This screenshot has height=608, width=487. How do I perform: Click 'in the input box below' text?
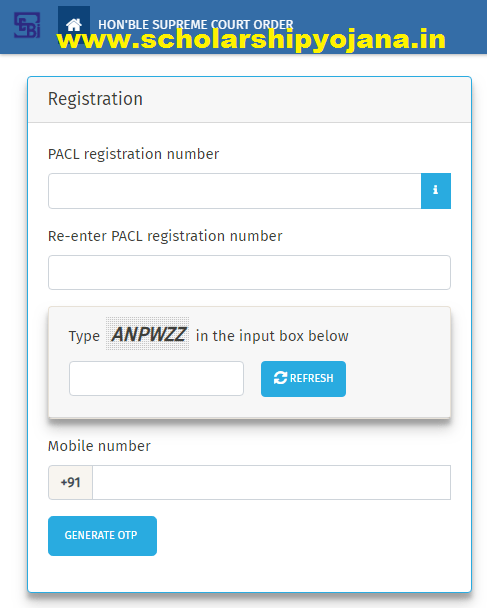click(272, 336)
